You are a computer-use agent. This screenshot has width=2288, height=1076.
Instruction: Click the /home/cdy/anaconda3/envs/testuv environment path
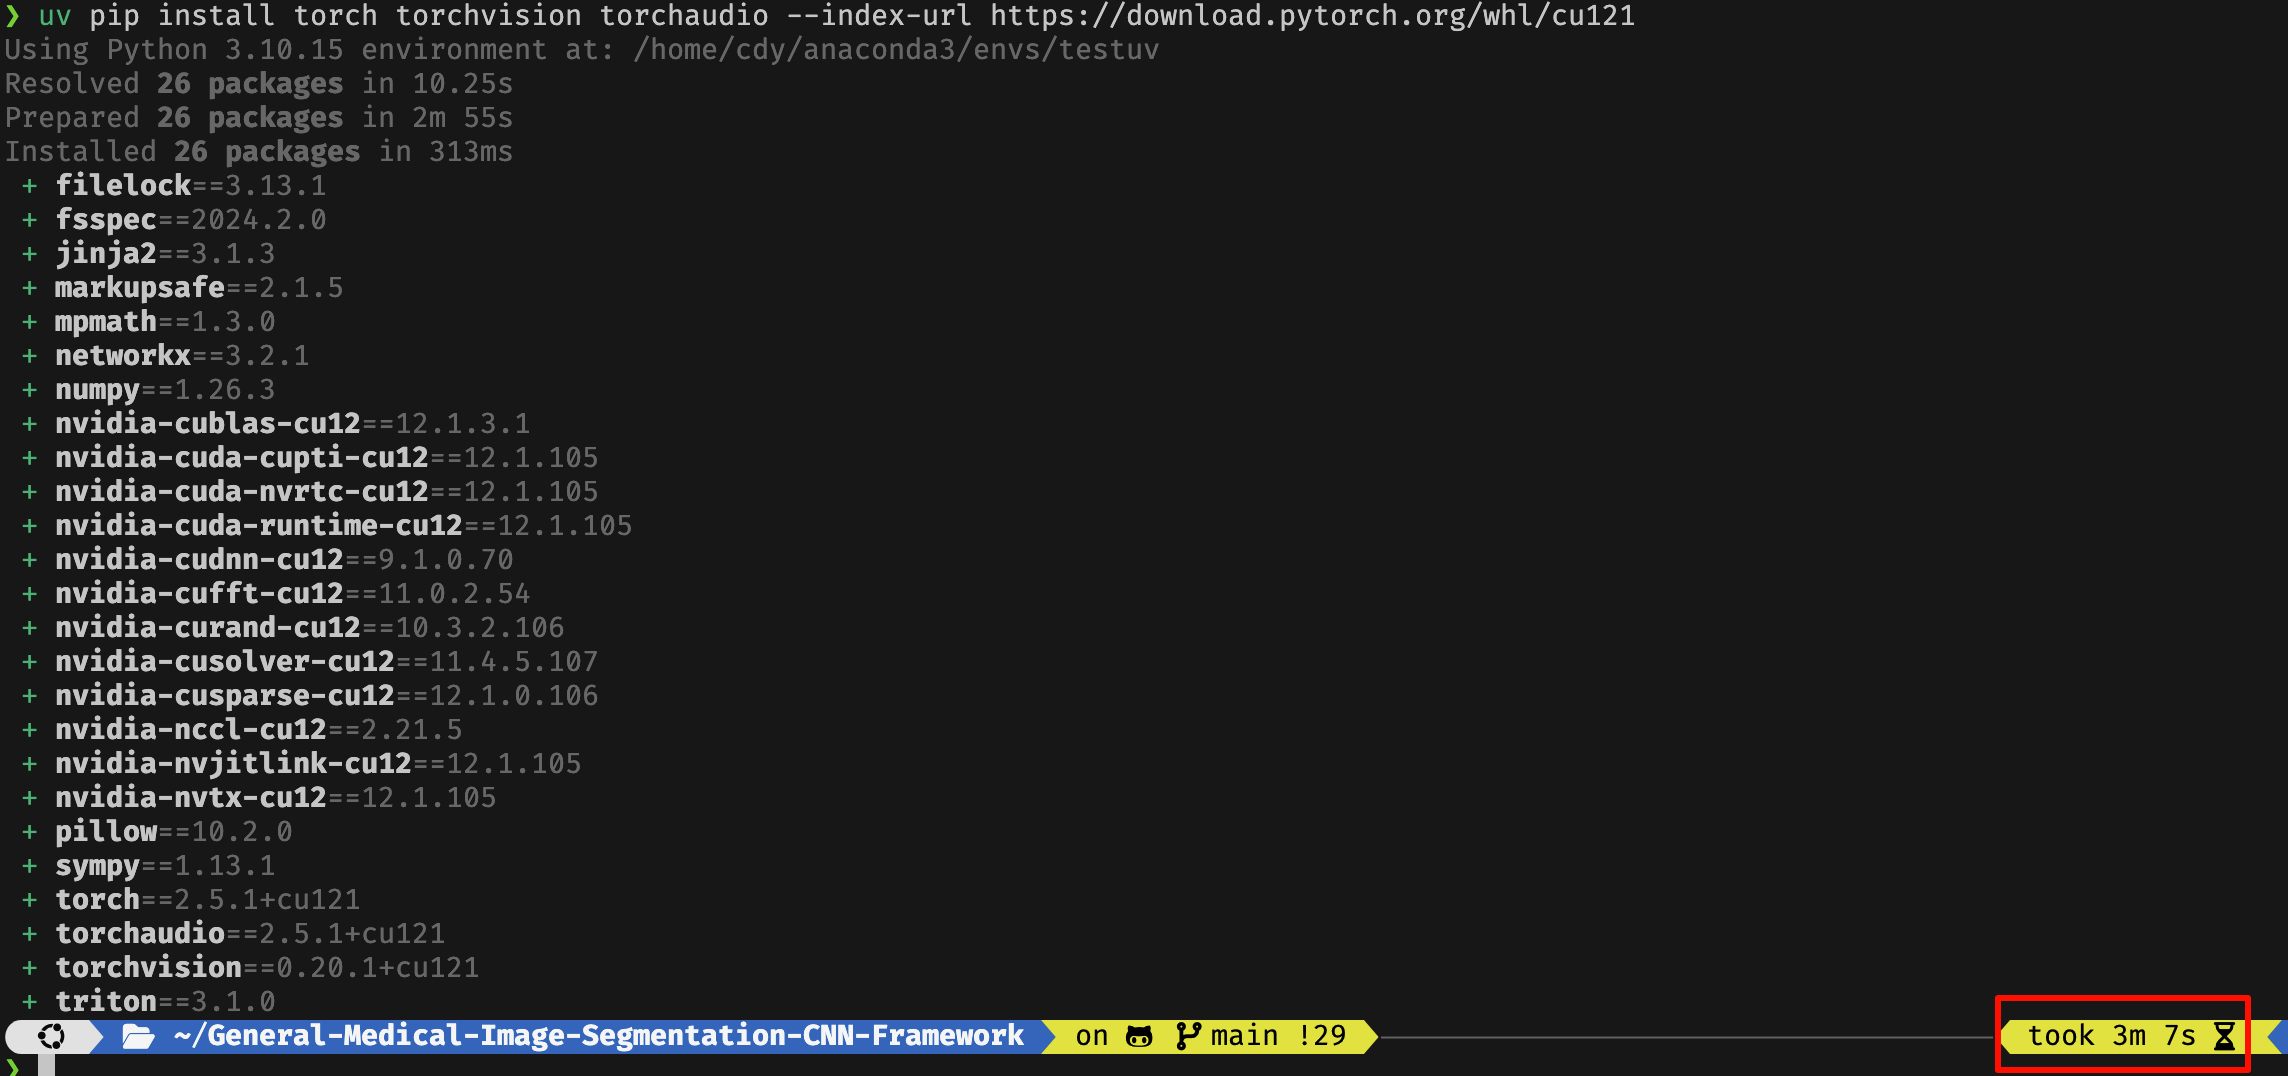tap(895, 50)
